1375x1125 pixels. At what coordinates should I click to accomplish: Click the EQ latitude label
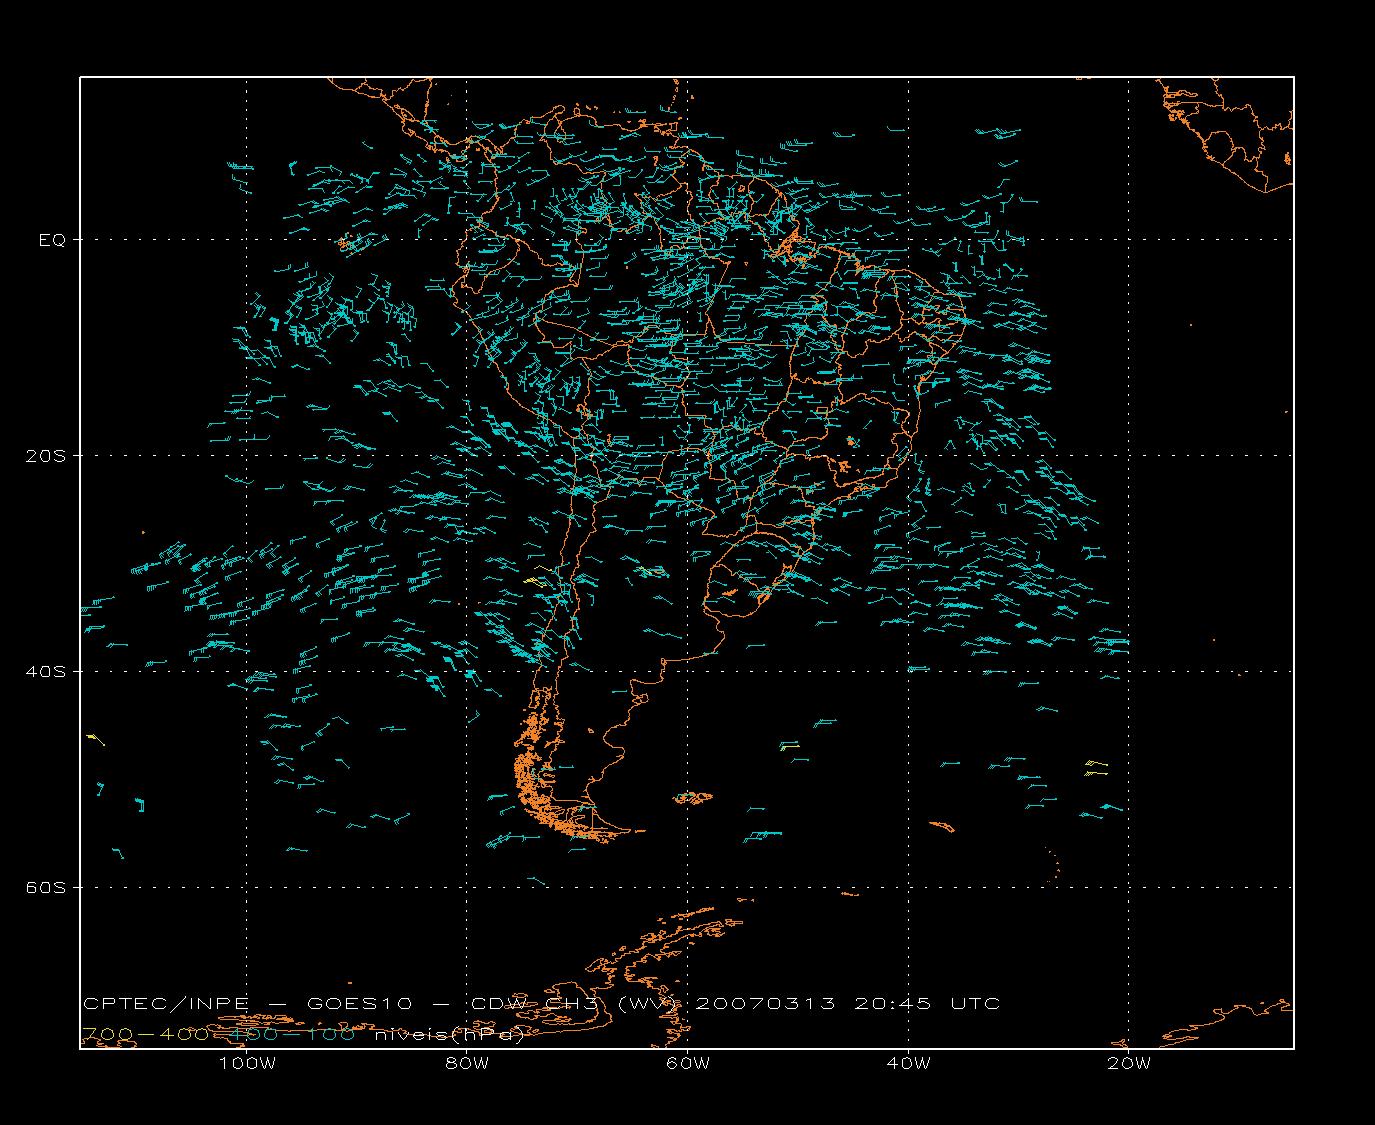pos(52,240)
